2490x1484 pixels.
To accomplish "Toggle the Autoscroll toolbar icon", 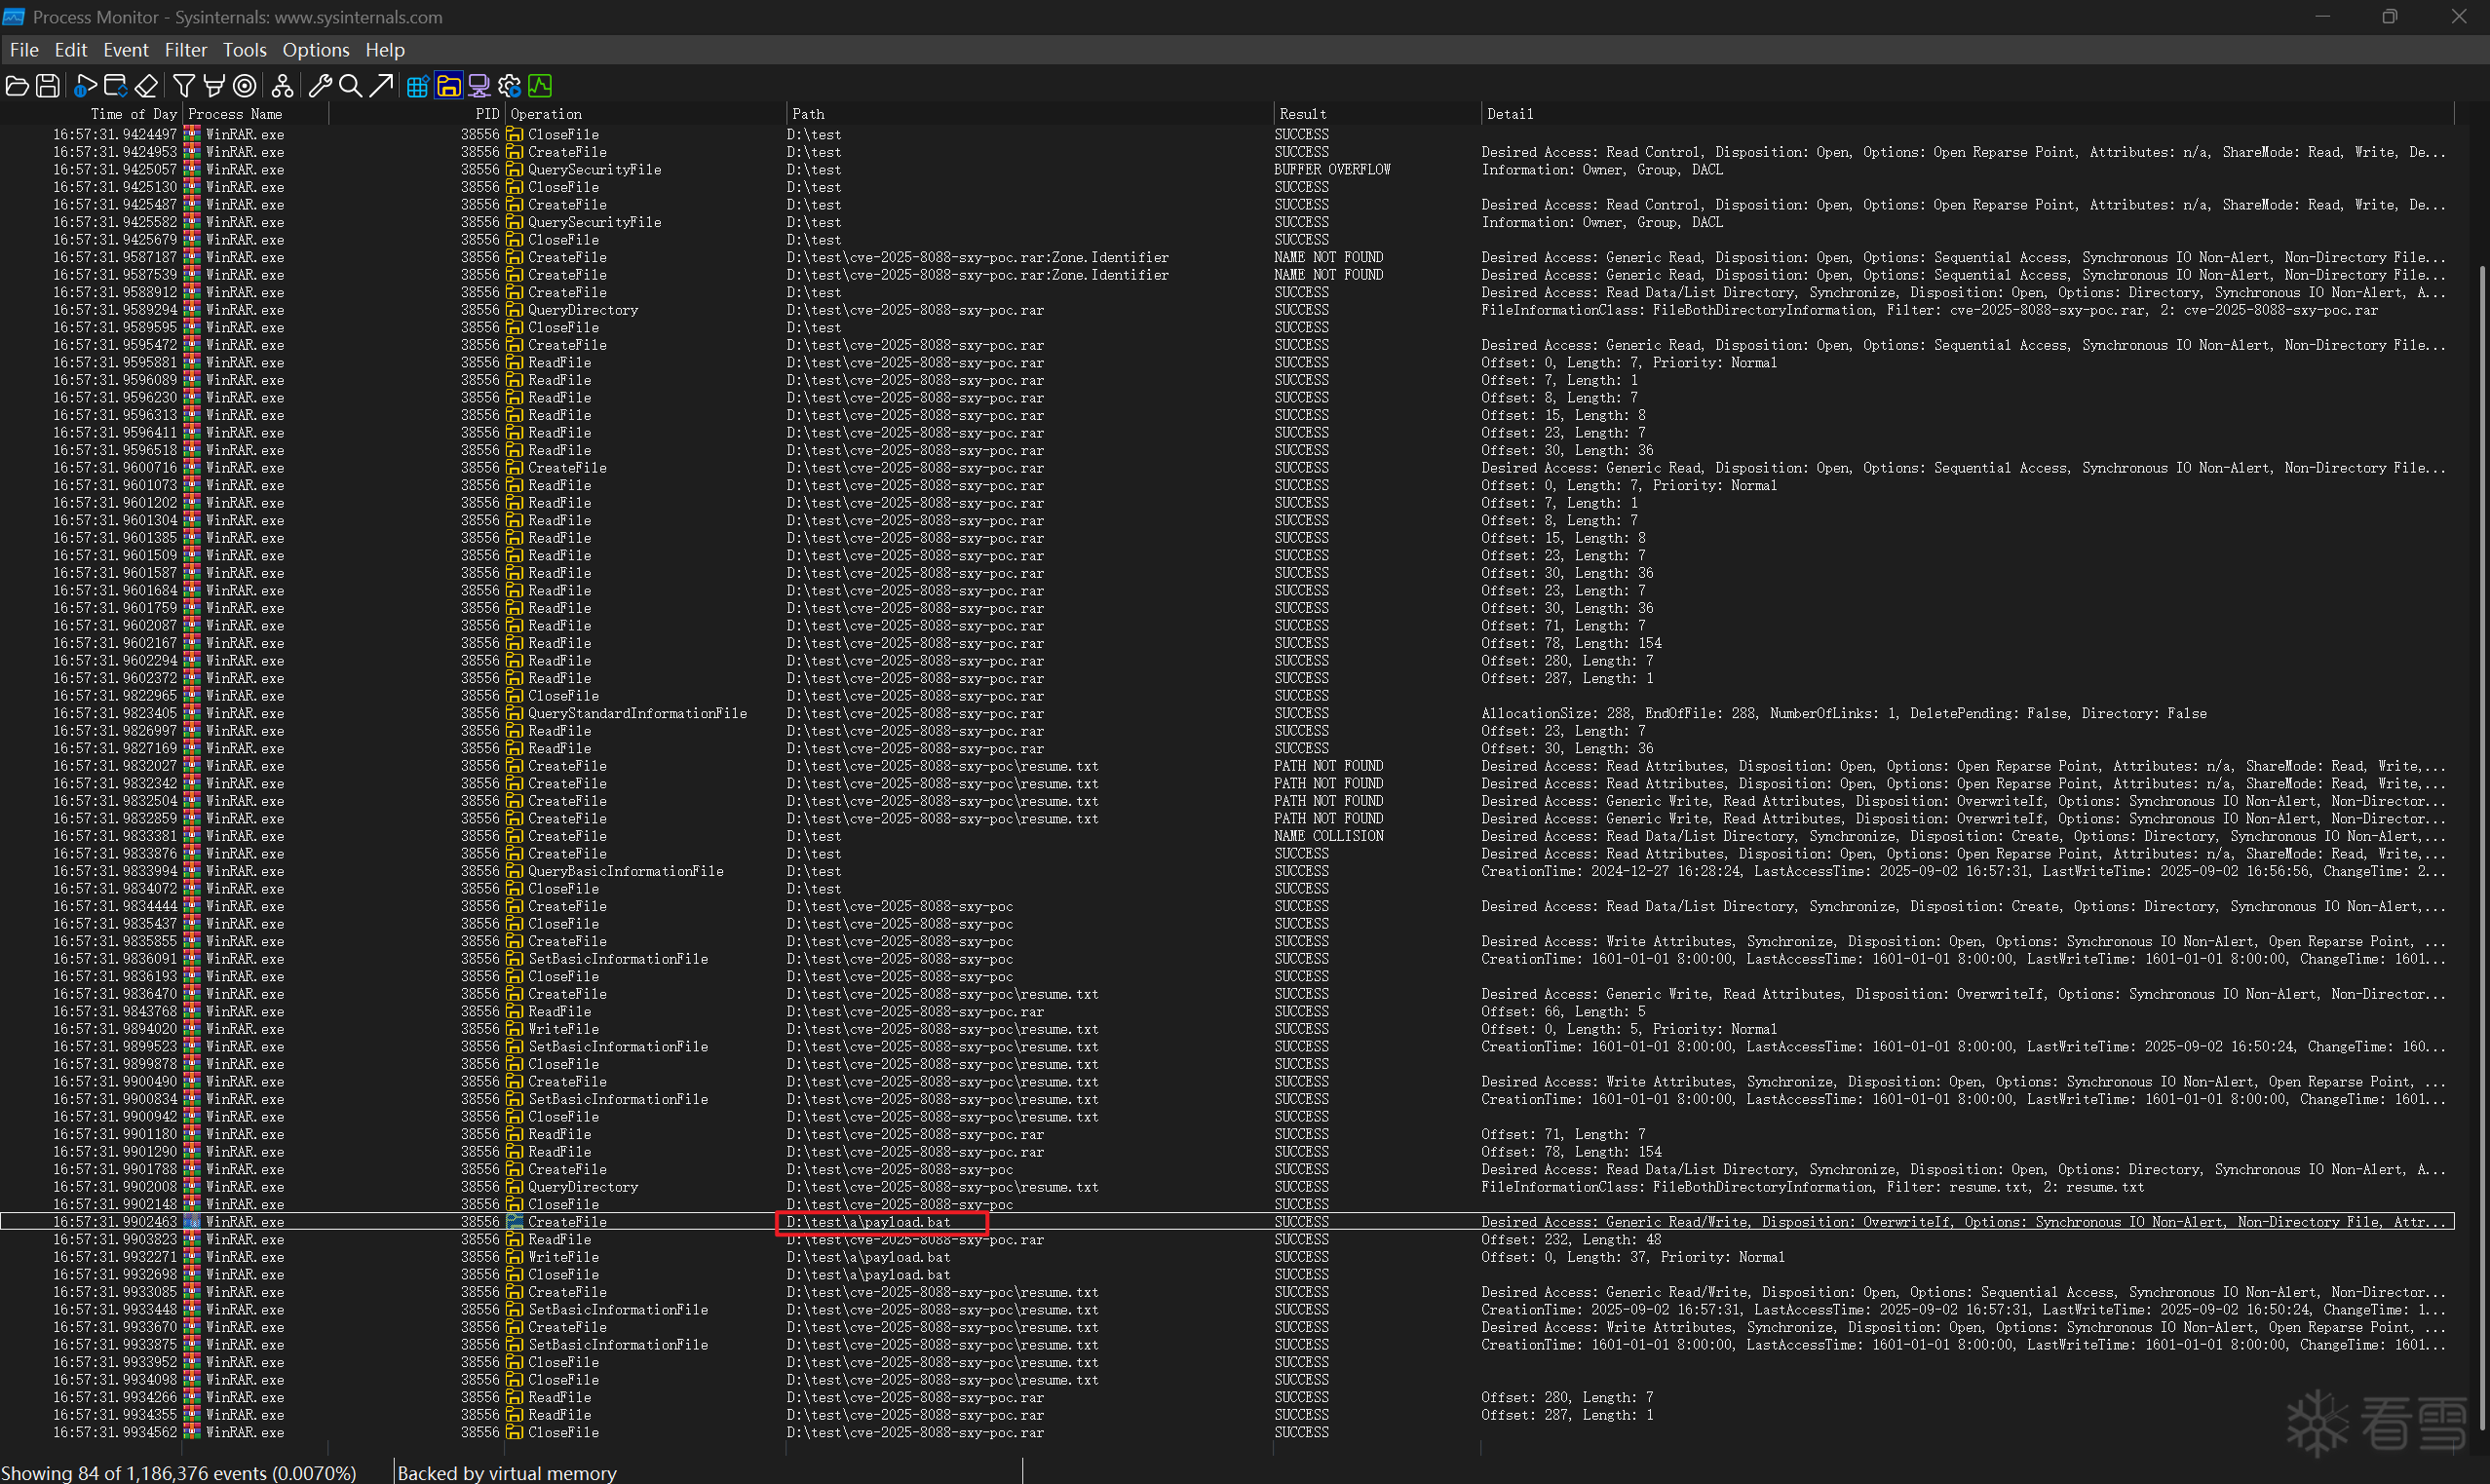I will coord(116,86).
